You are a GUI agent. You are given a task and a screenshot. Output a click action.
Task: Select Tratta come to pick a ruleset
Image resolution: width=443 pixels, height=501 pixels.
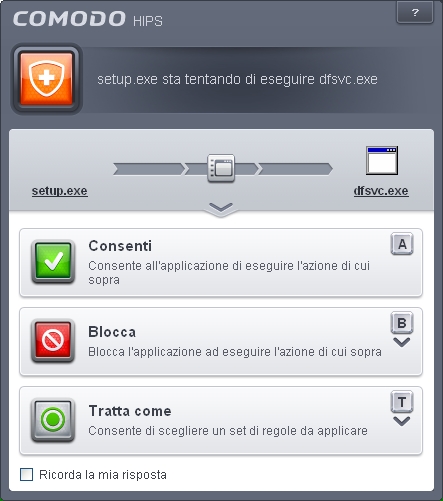pos(221,420)
